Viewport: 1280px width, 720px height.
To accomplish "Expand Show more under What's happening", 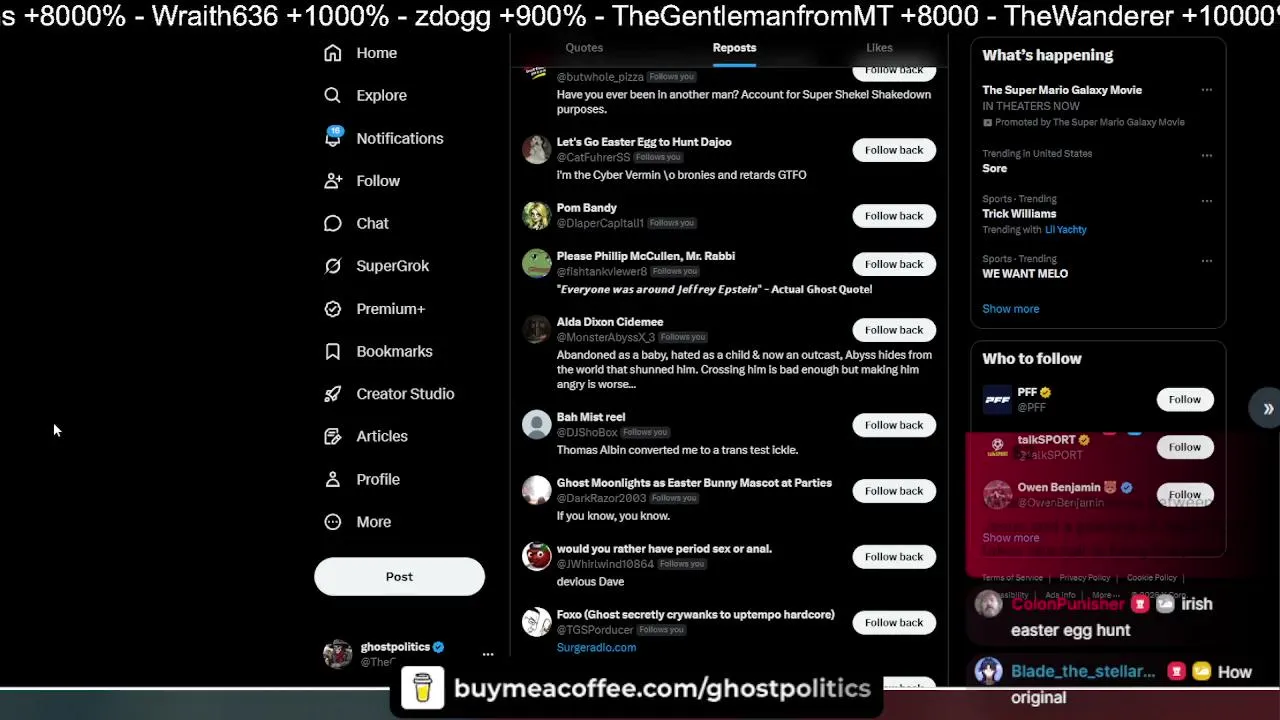I will point(1010,309).
